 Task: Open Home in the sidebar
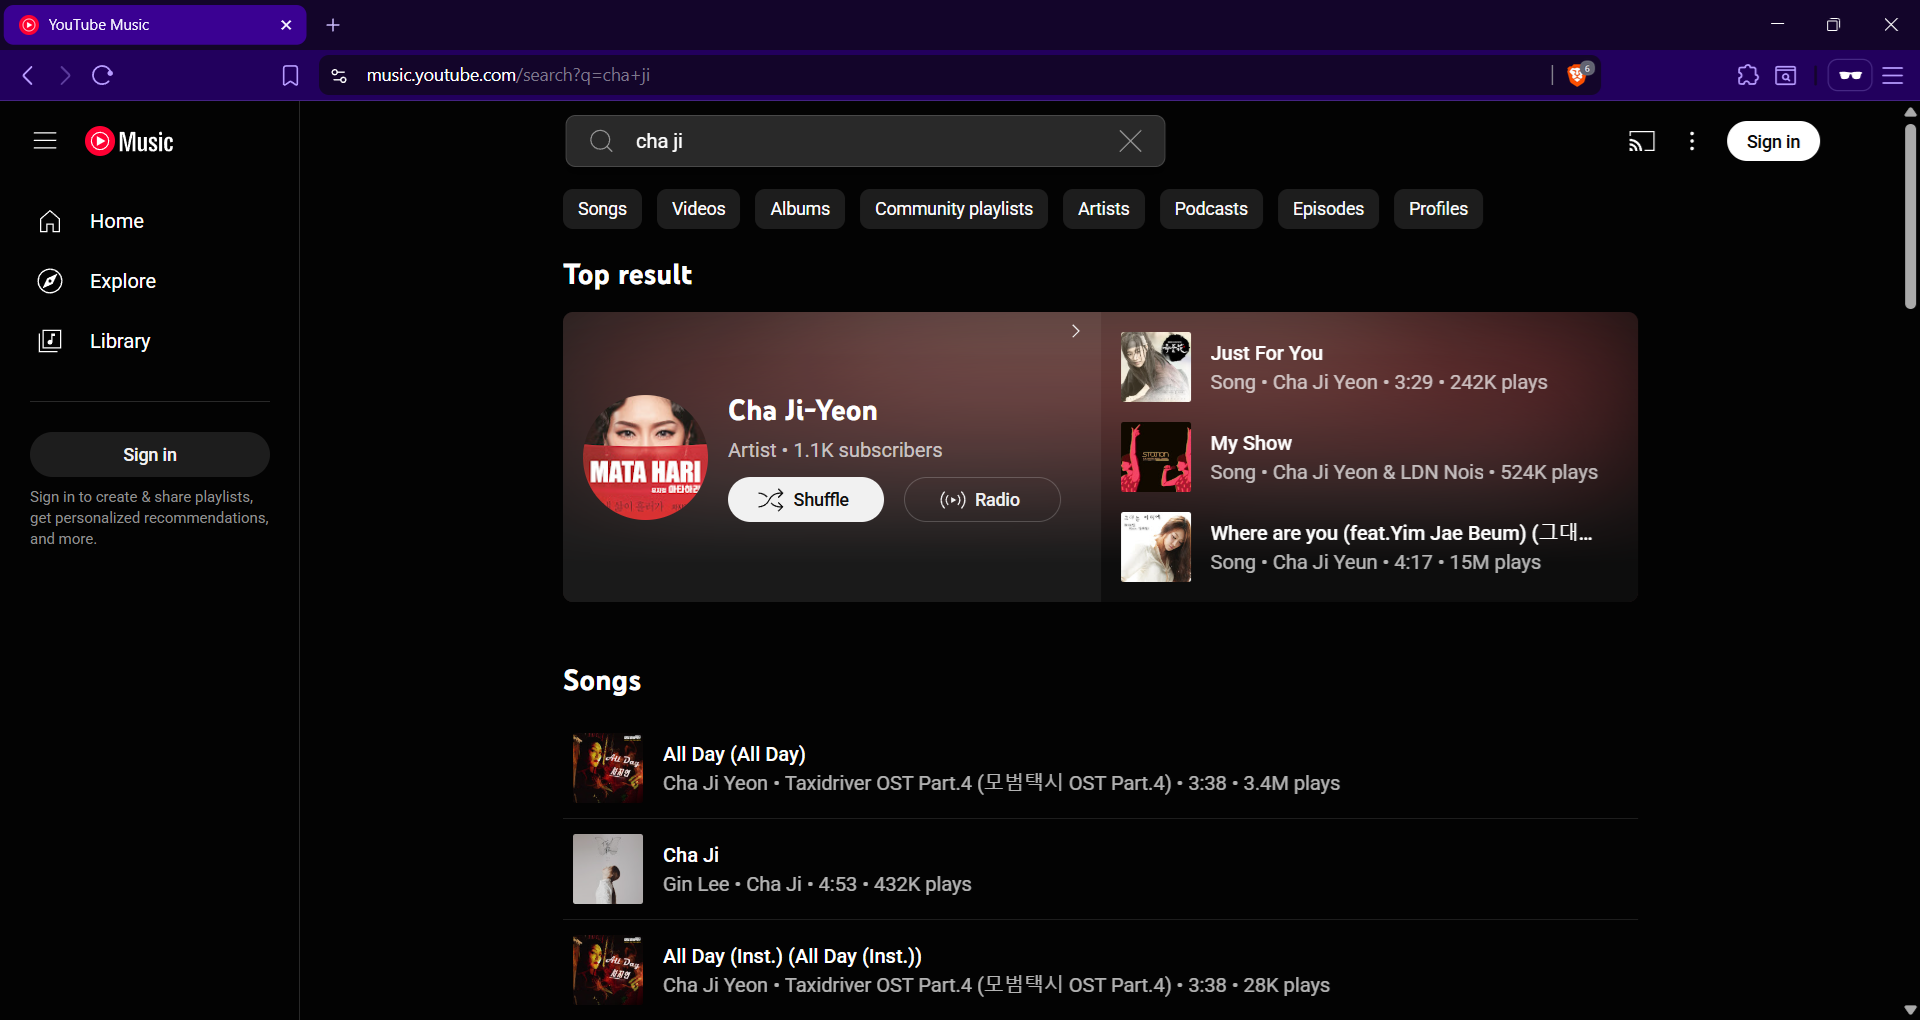click(150, 221)
